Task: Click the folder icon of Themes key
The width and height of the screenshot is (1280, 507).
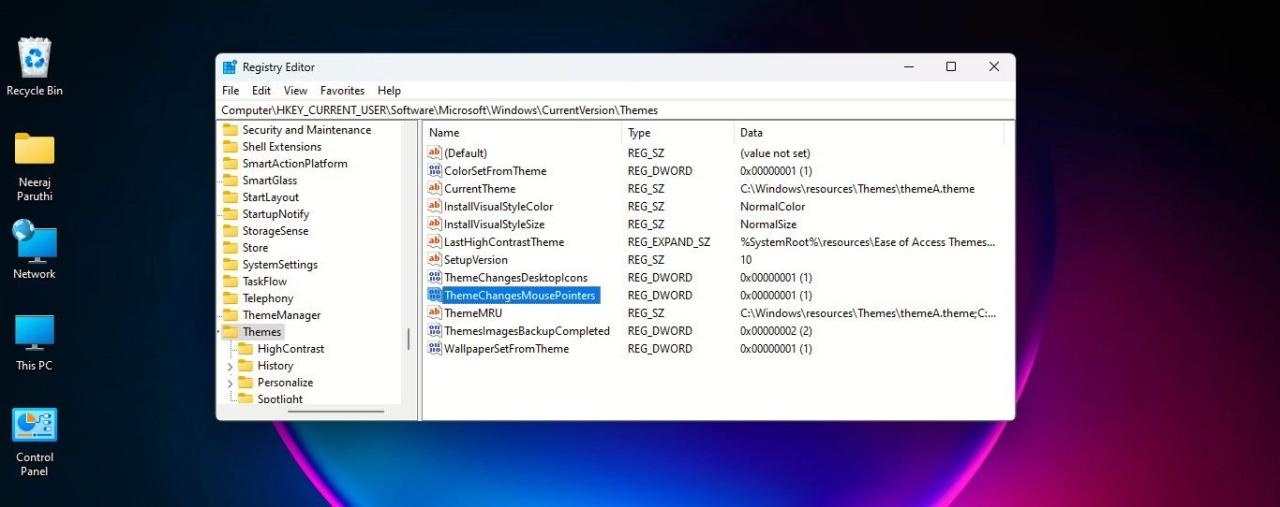Action: tap(230, 332)
